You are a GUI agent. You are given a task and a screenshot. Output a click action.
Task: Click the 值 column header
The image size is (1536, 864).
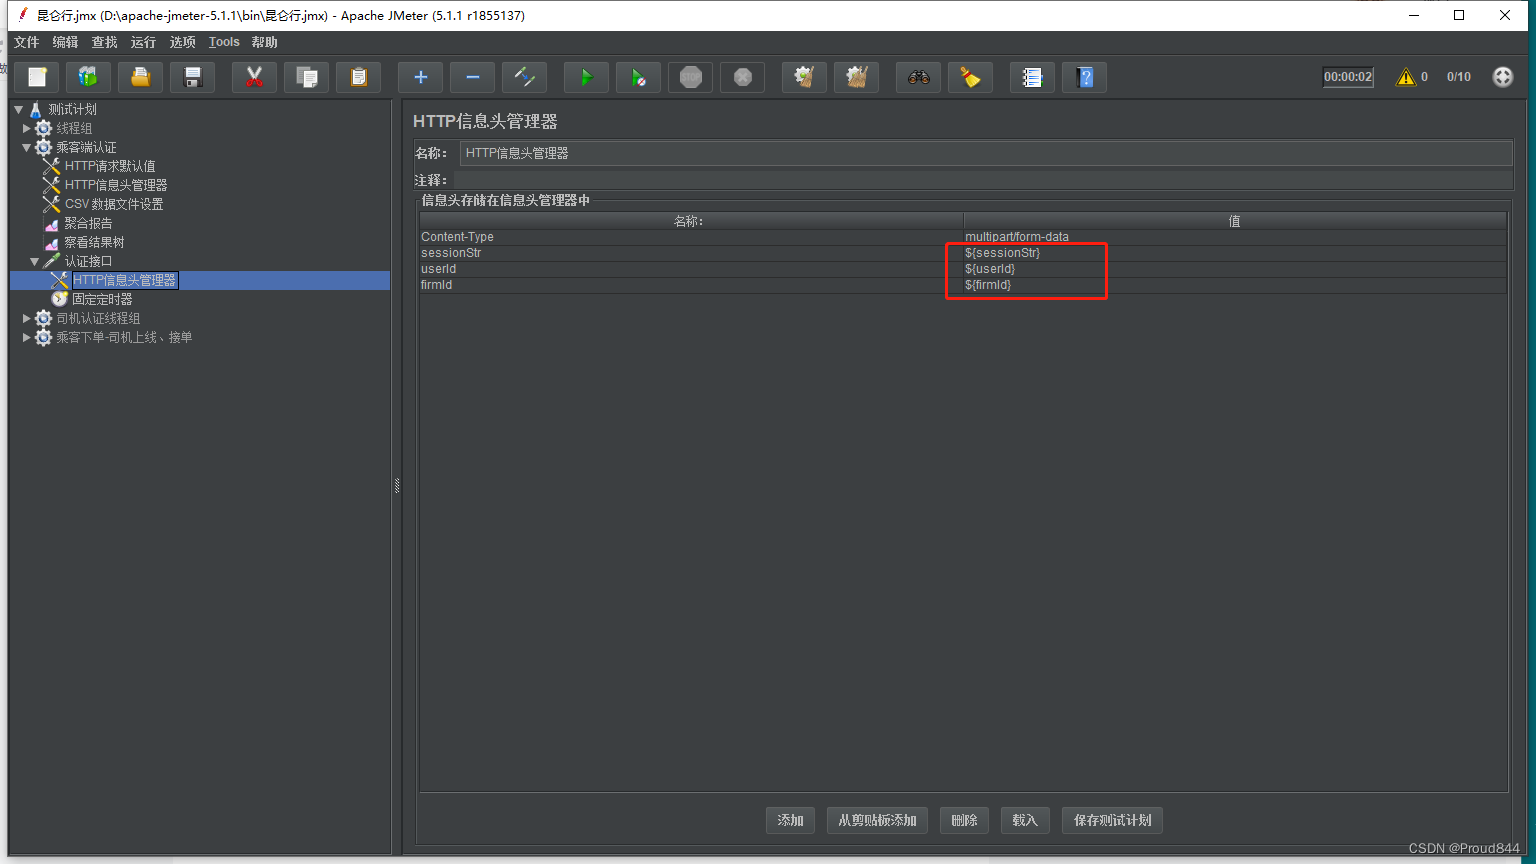point(1235,221)
